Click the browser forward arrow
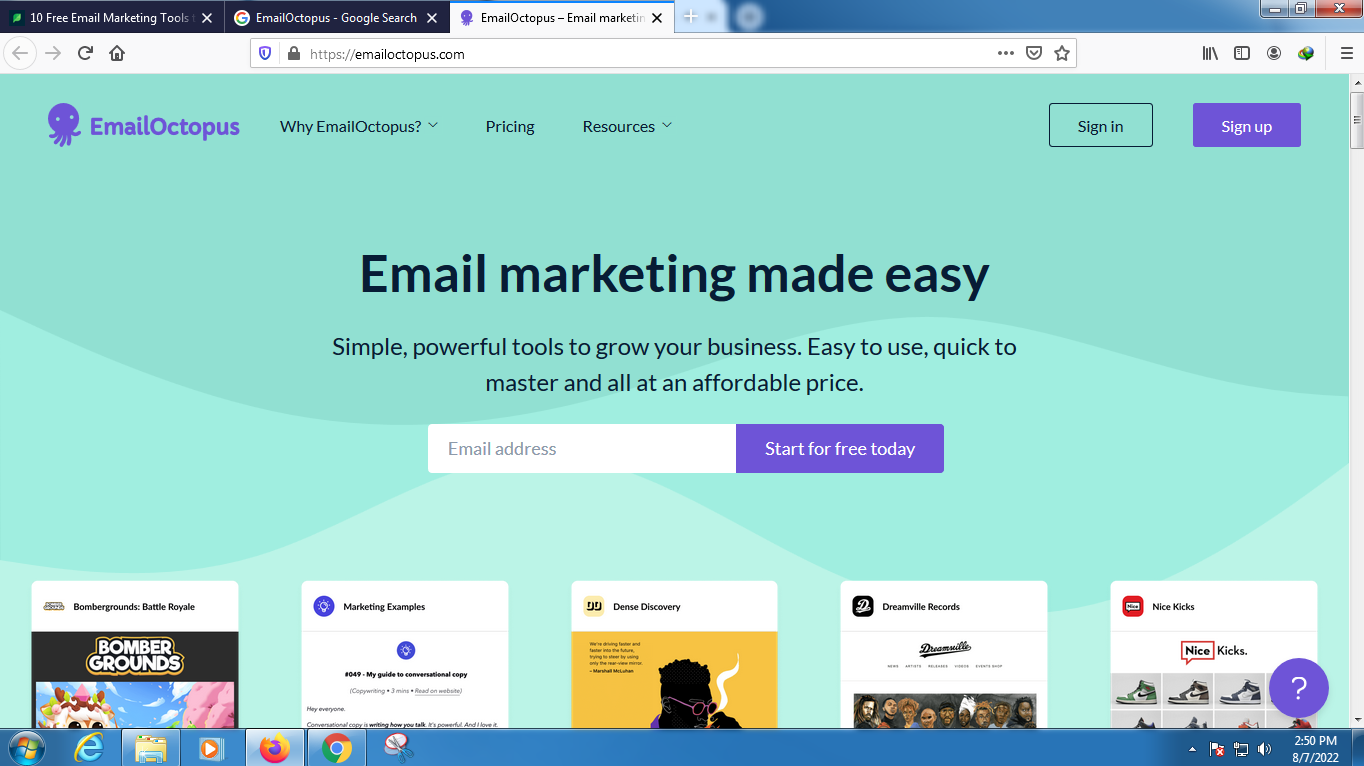 (53, 54)
